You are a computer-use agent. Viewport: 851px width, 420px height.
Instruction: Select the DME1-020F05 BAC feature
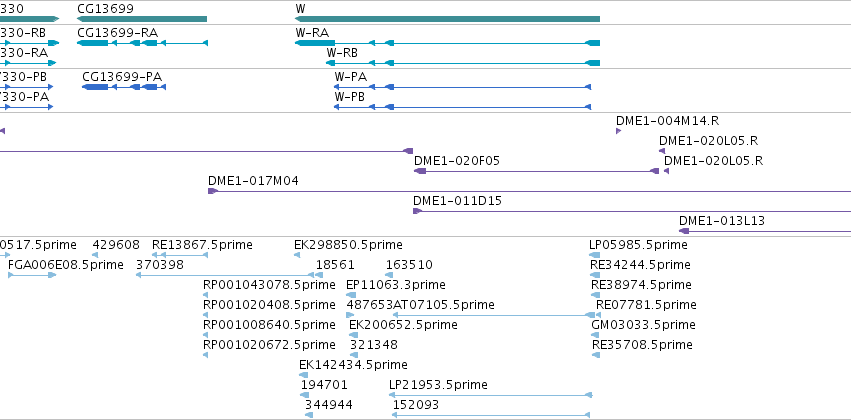point(536,171)
